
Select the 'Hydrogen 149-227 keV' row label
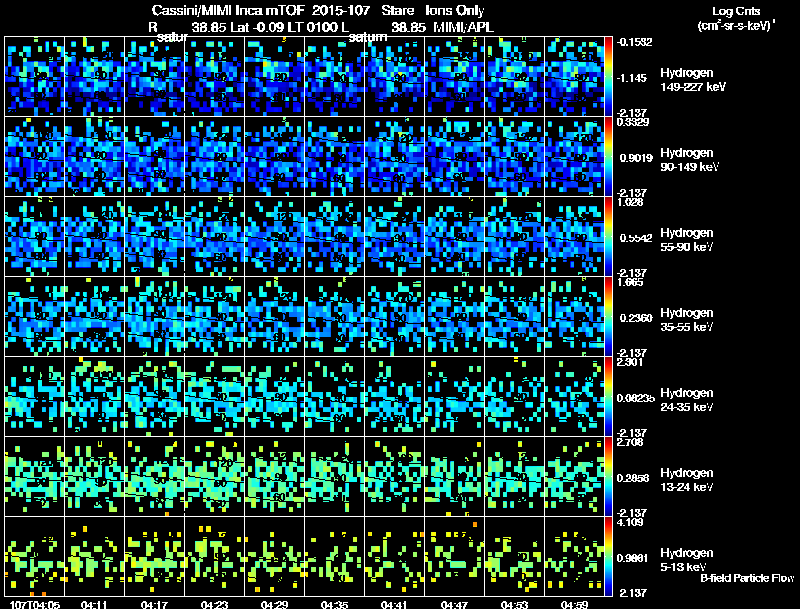tap(692, 80)
